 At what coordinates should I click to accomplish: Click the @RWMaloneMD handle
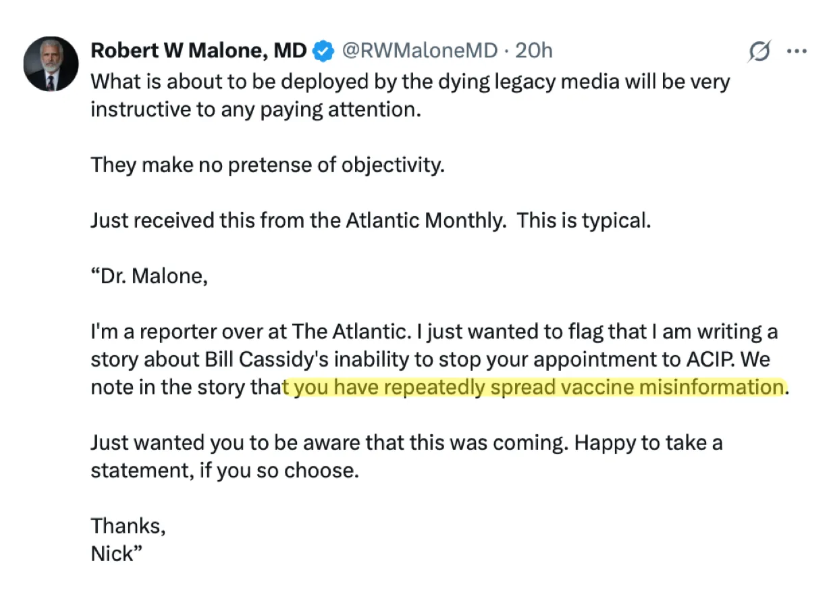[421, 50]
